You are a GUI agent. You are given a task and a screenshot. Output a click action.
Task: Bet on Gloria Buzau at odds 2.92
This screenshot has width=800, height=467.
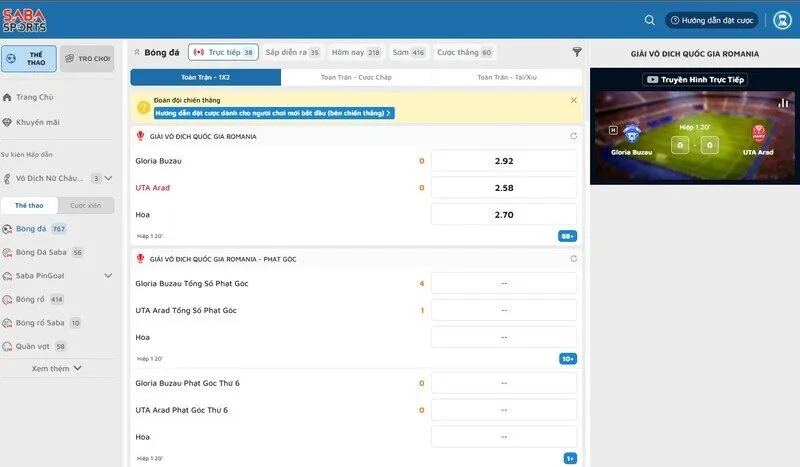(x=504, y=161)
